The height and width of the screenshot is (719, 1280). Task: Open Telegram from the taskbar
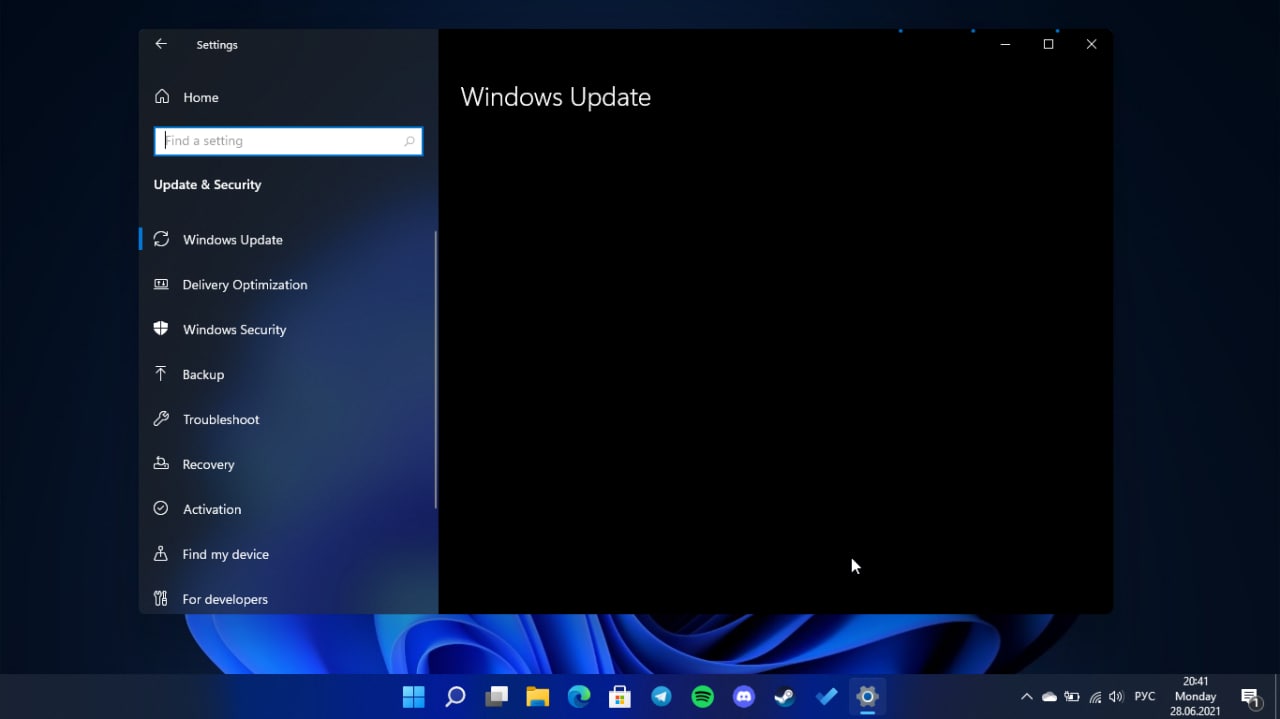(661, 697)
